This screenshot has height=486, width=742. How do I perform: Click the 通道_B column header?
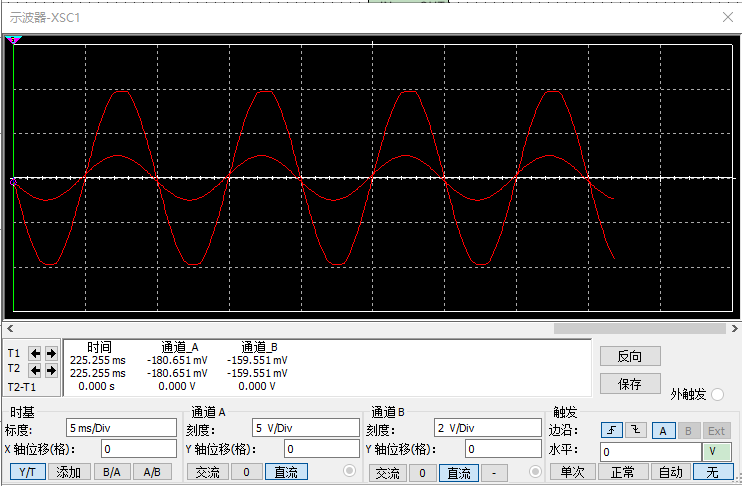(x=259, y=347)
